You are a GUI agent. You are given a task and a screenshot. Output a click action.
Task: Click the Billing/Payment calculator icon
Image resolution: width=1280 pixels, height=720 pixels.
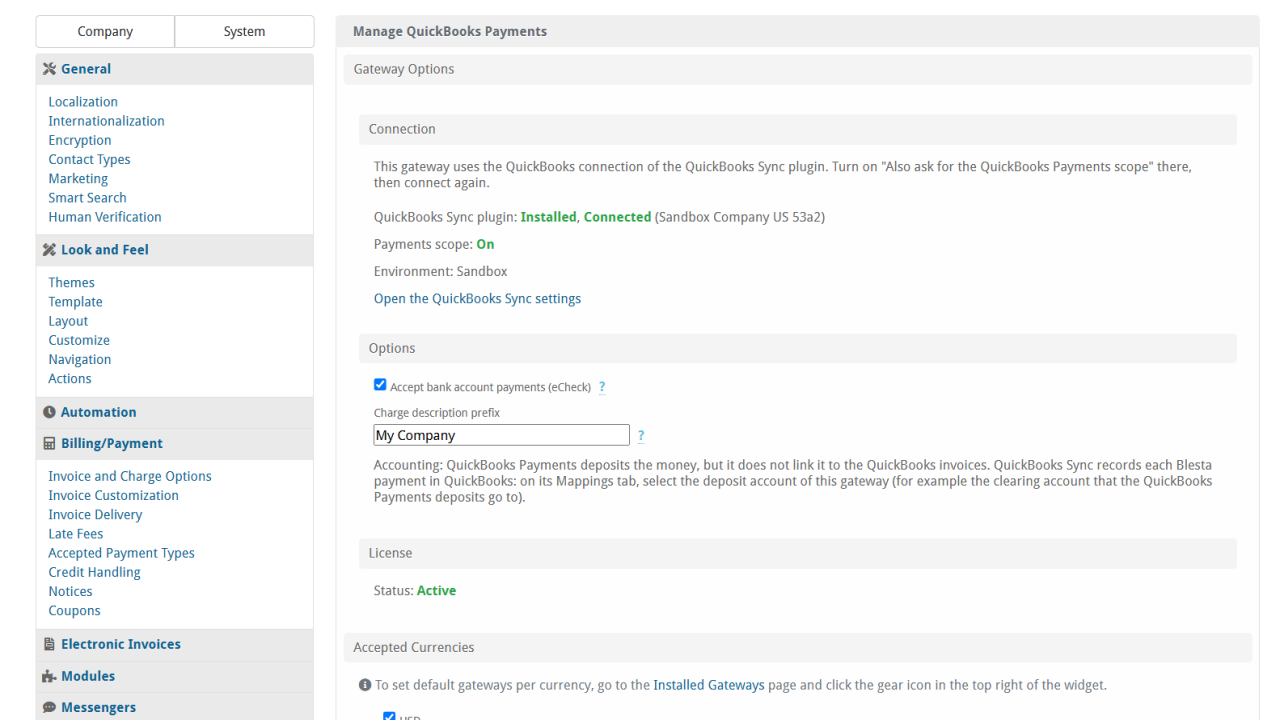pos(49,443)
